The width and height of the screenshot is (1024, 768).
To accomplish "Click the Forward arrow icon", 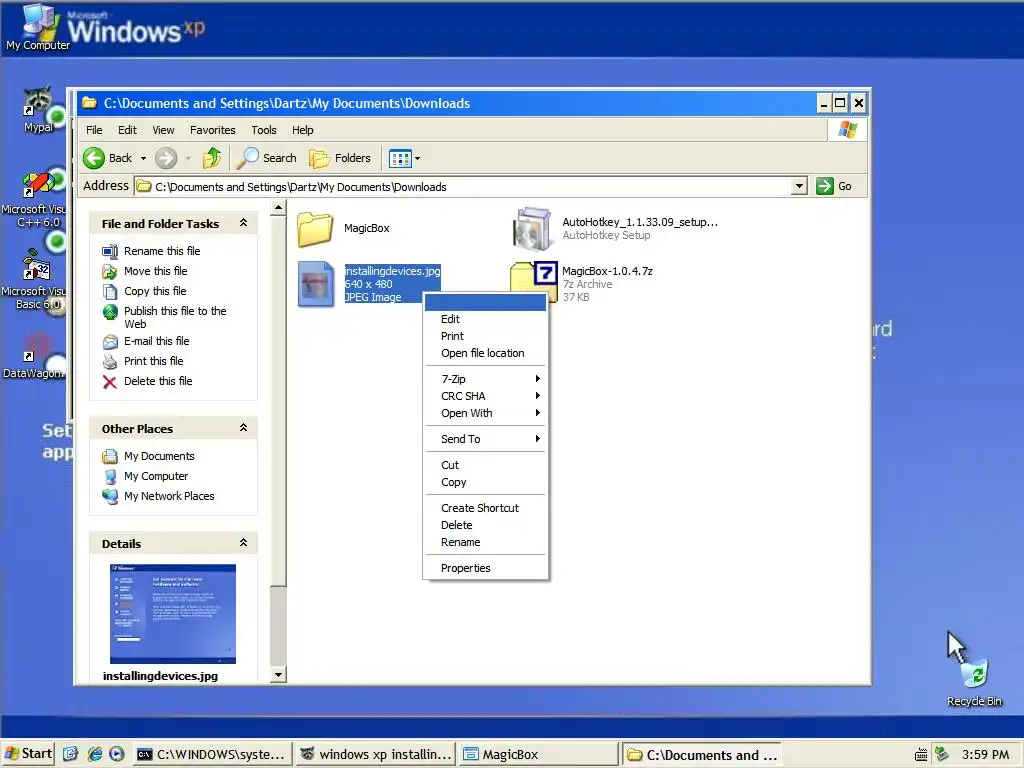I will click(x=166, y=158).
